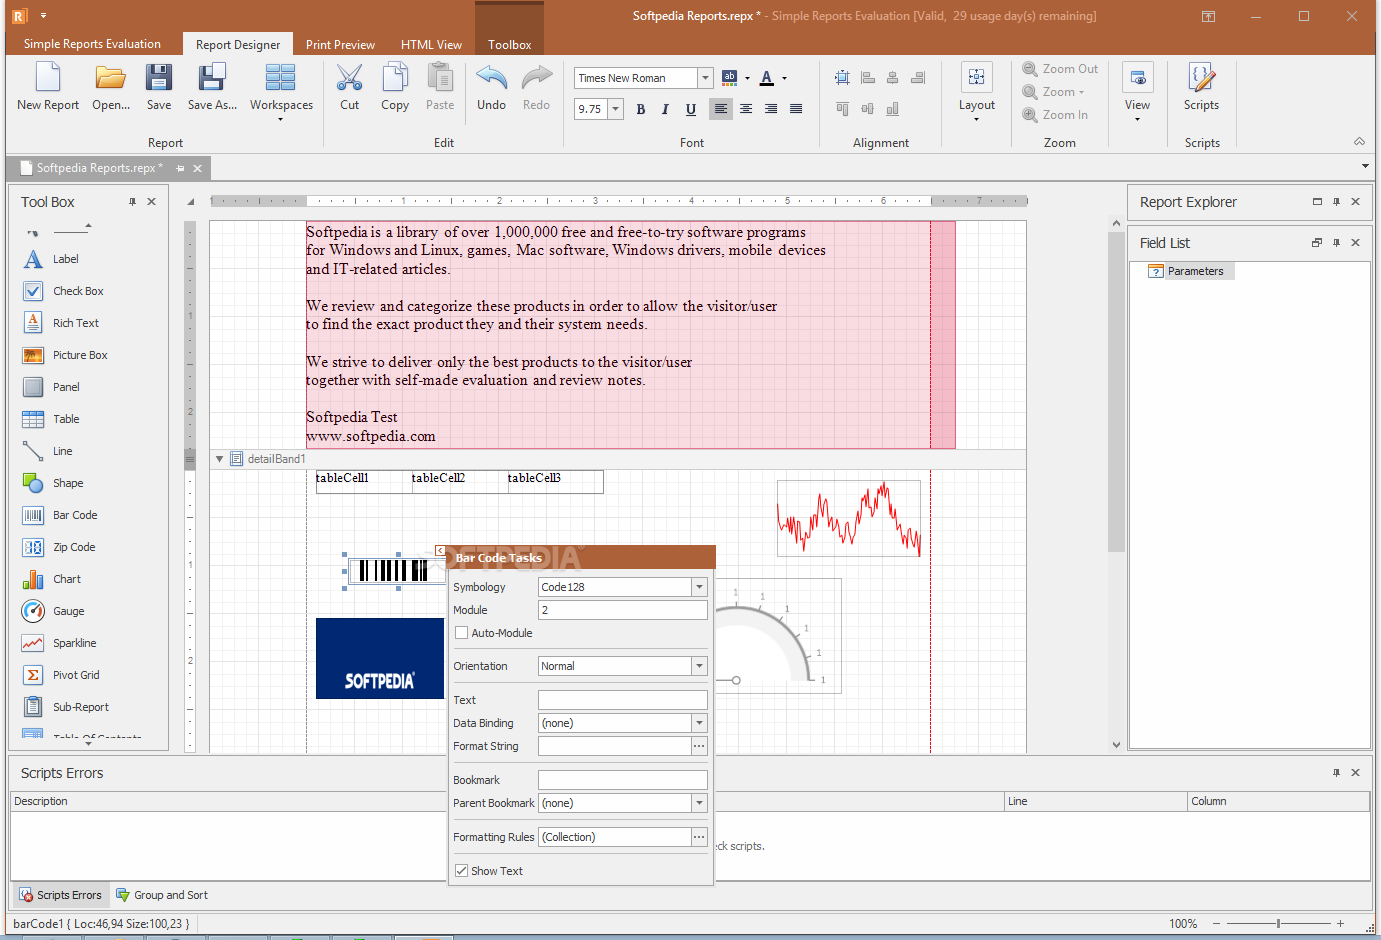The height and width of the screenshot is (940, 1381).
Task: Open a report file with Open...
Action: click(110, 78)
